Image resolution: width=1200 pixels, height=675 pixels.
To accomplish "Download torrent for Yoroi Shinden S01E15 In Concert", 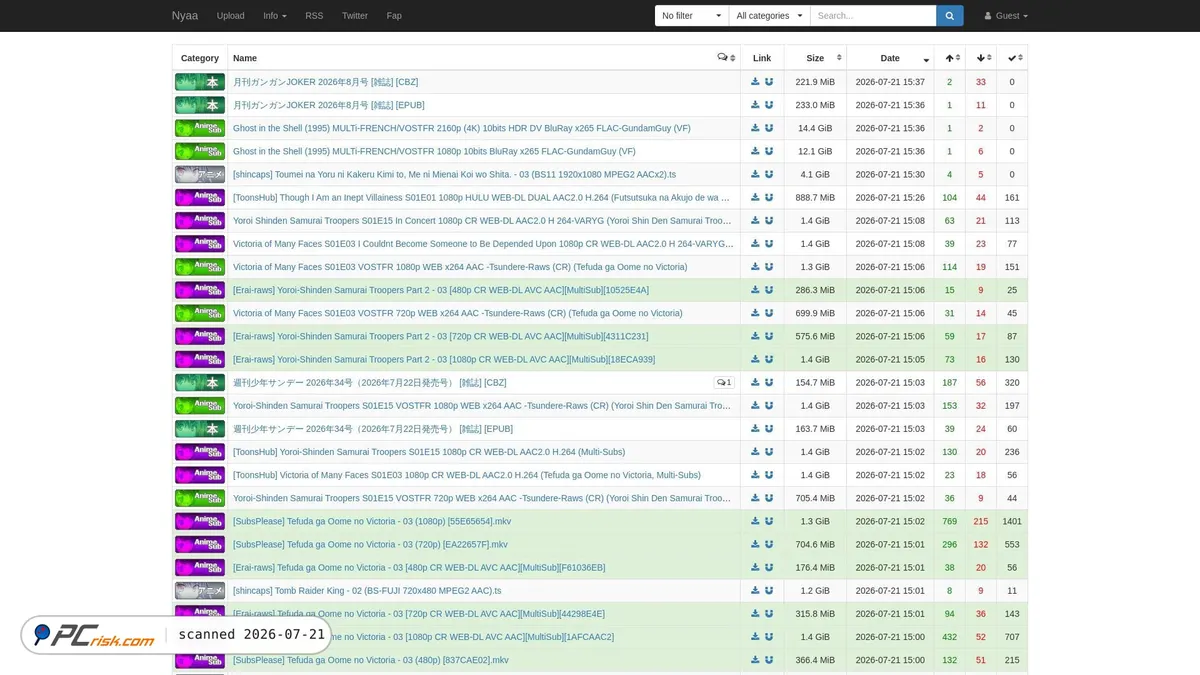I will (x=755, y=221).
